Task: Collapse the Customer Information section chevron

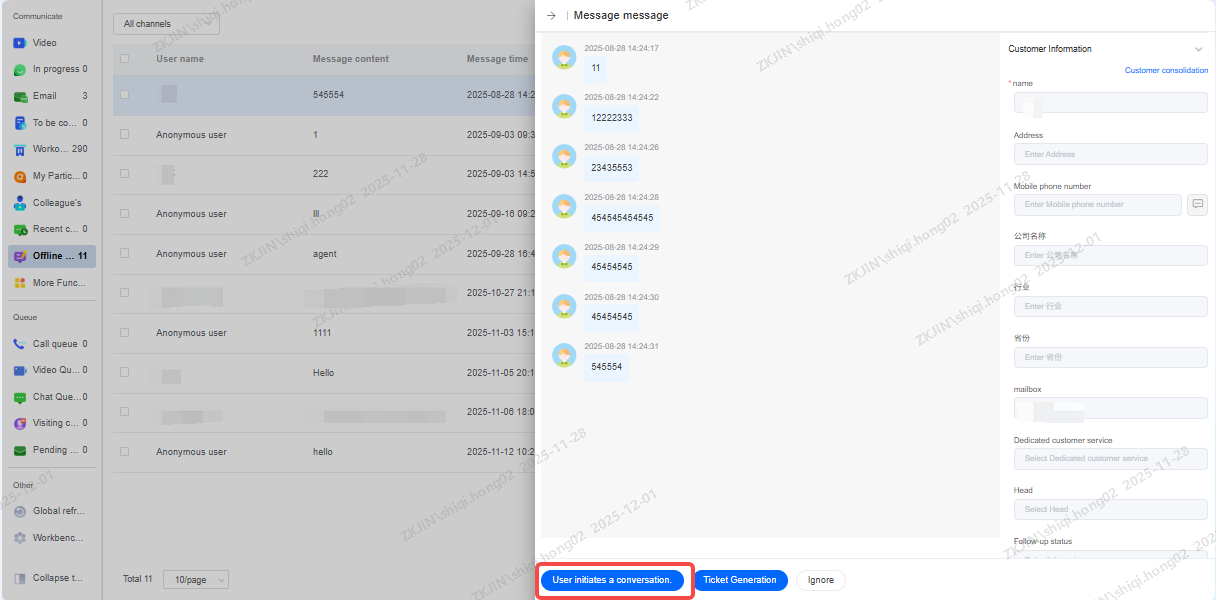Action: tap(1198, 49)
